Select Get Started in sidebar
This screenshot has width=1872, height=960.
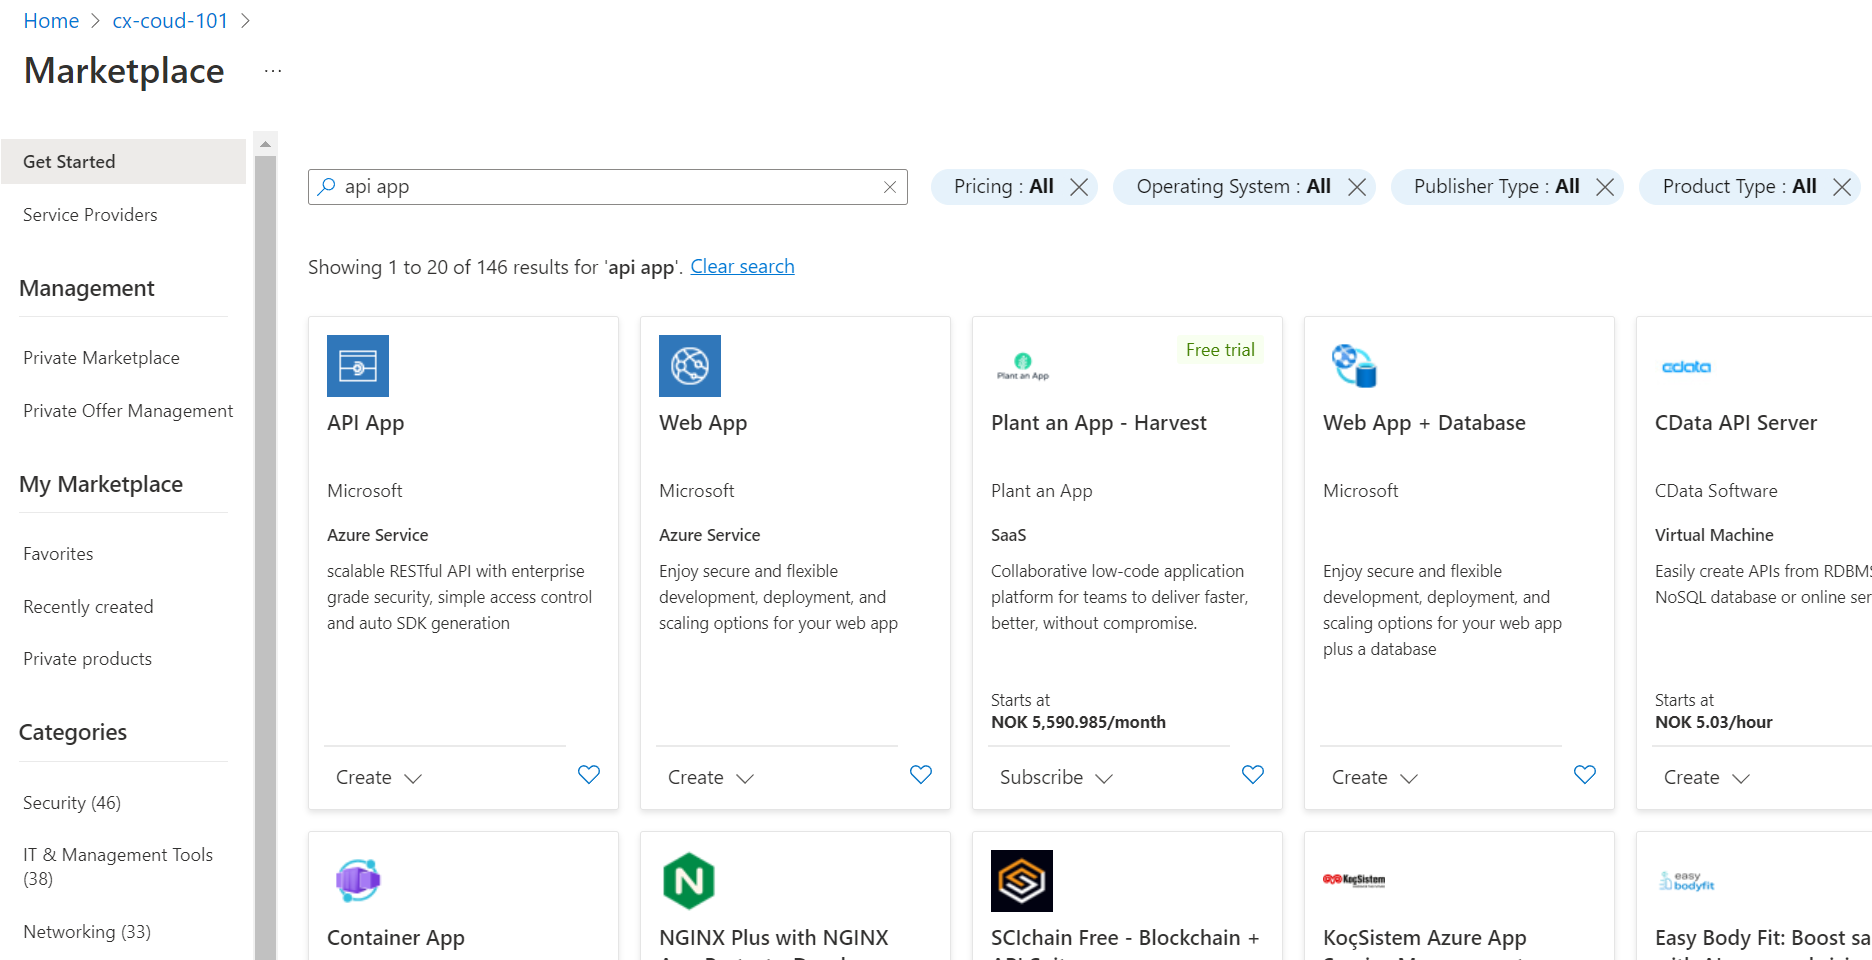[123, 161]
